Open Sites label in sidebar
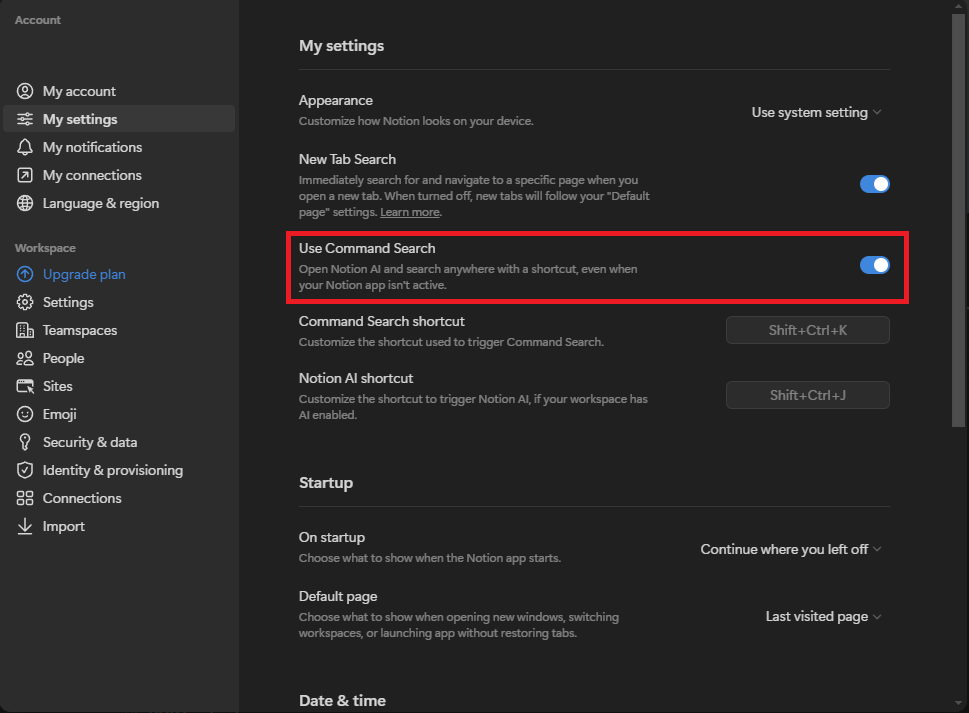Image resolution: width=969 pixels, height=713 pixels. point(57,386)
